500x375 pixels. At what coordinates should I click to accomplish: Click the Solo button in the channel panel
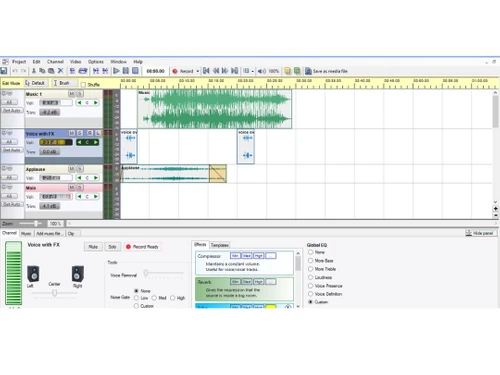click(112, 247)
